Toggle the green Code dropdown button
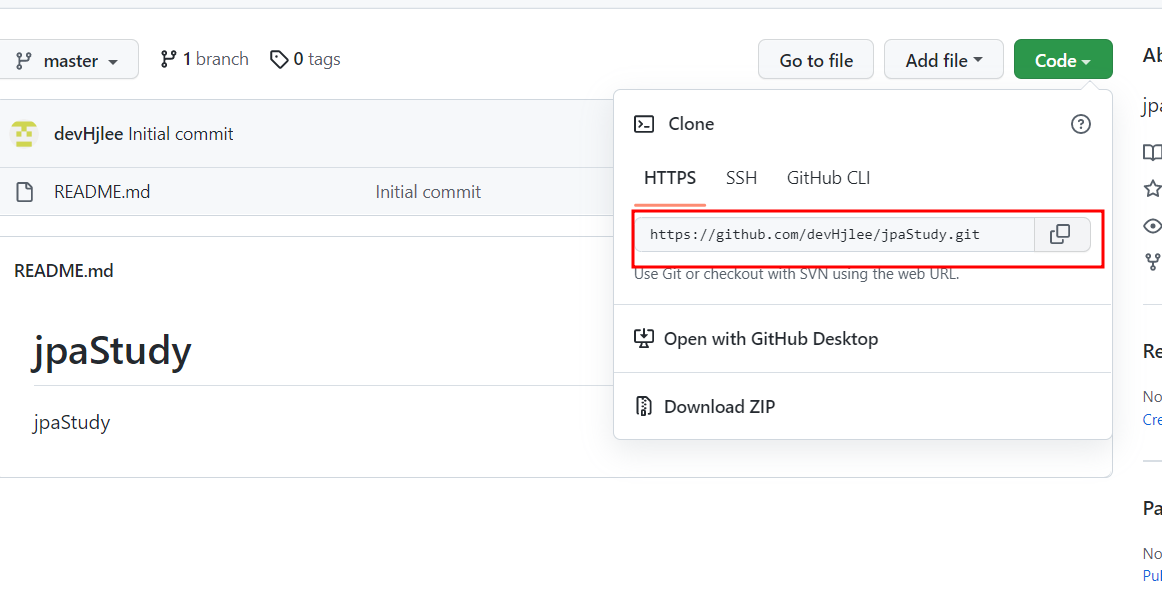Viewport: 1162px width, 590px height. 1063,59
